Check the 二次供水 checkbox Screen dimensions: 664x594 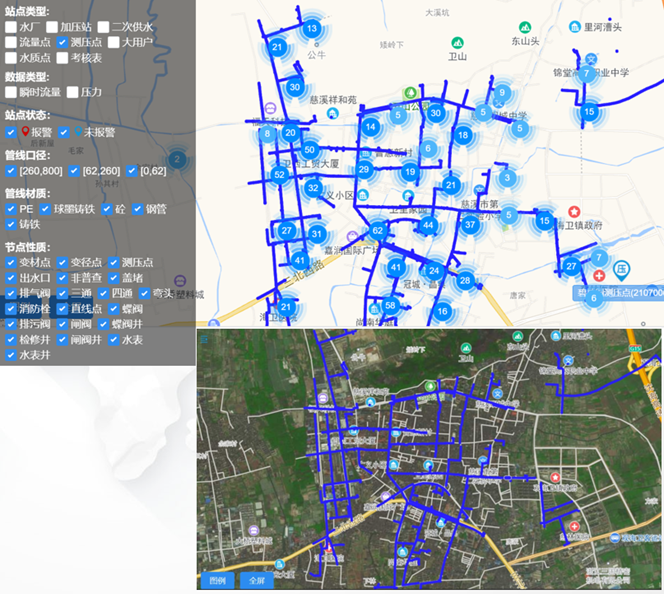tap(103, 27)
